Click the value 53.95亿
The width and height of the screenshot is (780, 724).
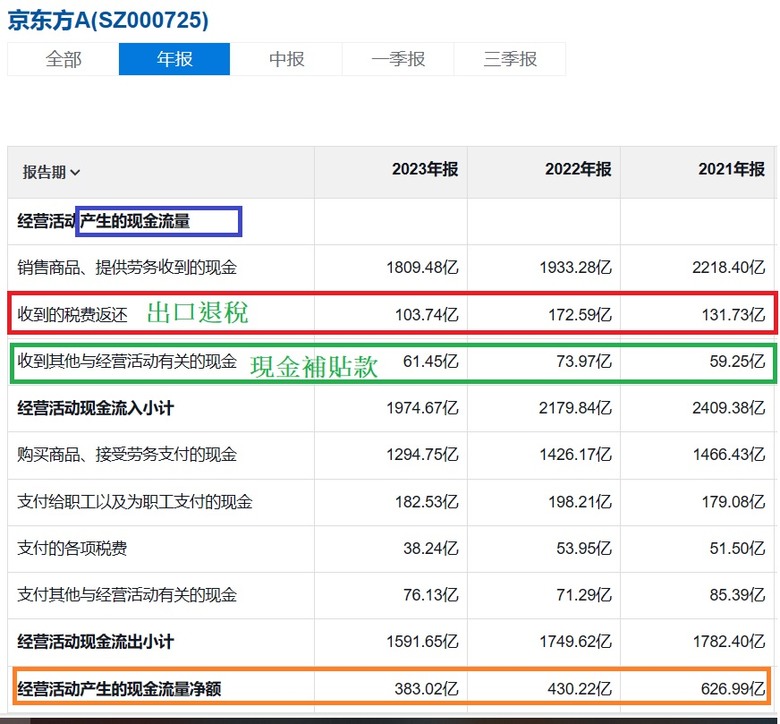[x=584, y=548]
